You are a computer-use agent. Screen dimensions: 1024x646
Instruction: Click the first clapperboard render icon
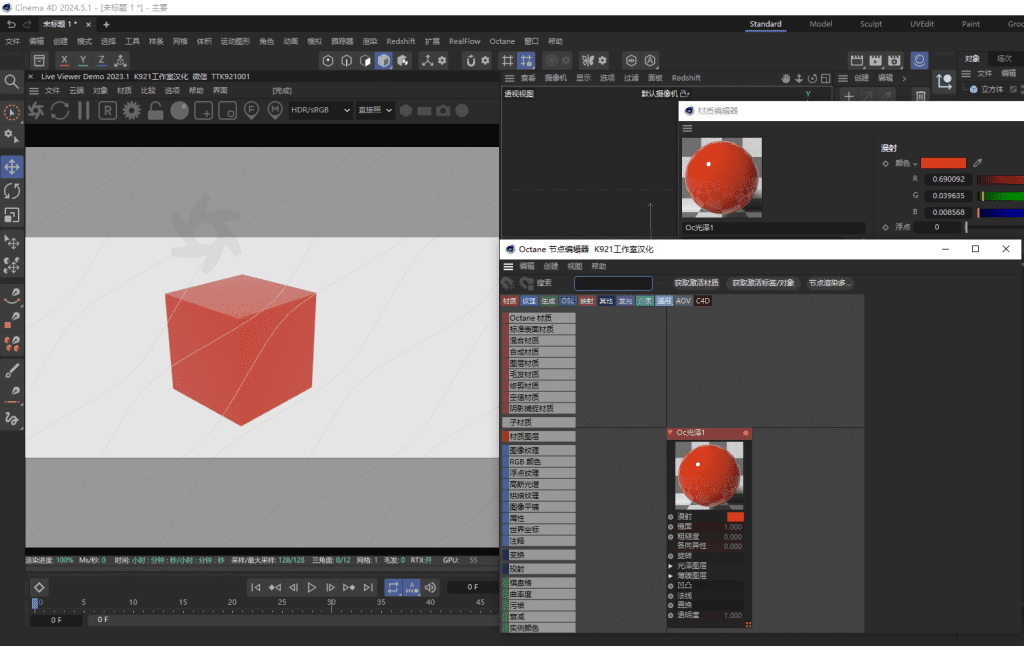857,61
